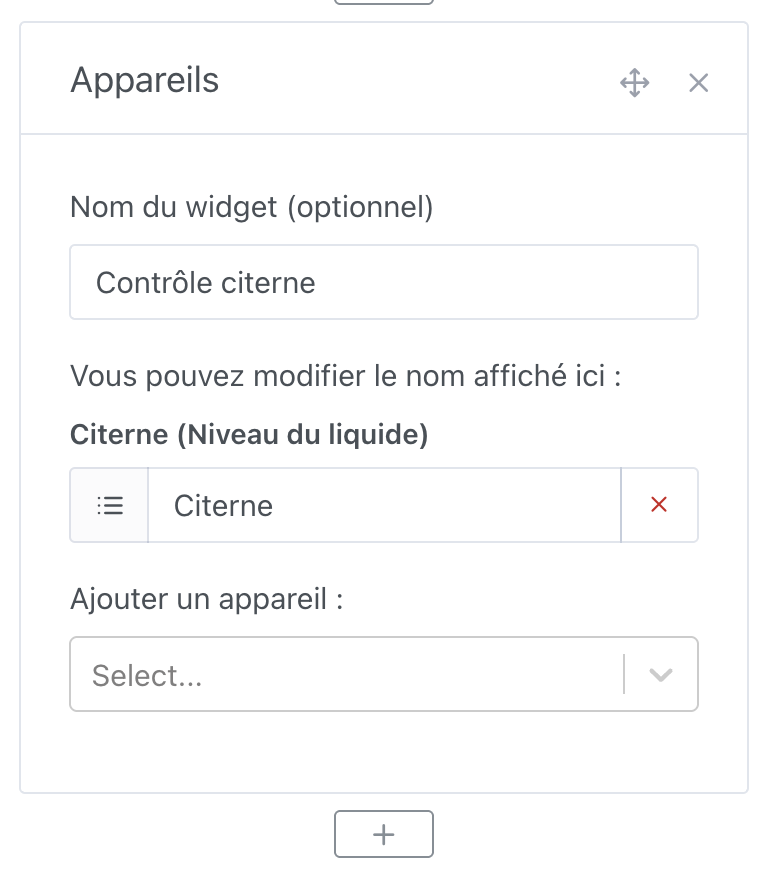Select the list icon beside the Citerne field
The width and height of the screenshot is (770, 886).
pos(109,505)
